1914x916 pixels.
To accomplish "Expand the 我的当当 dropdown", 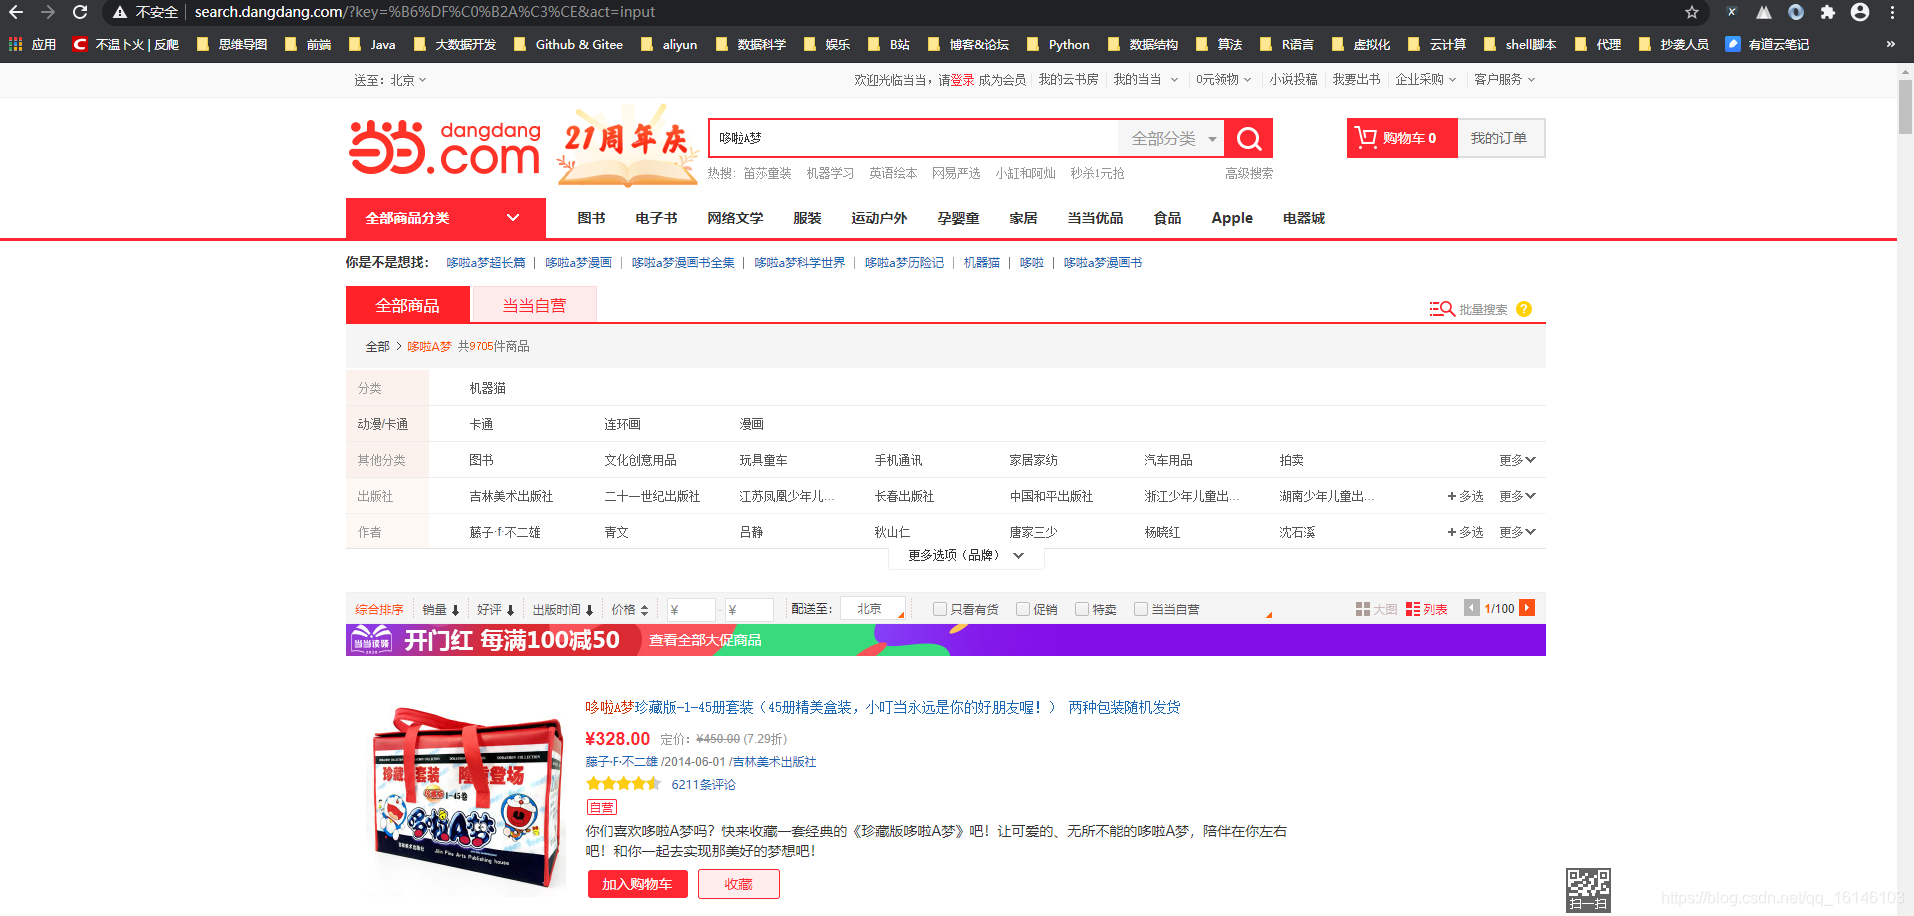I will click(x=1146, y=80).
